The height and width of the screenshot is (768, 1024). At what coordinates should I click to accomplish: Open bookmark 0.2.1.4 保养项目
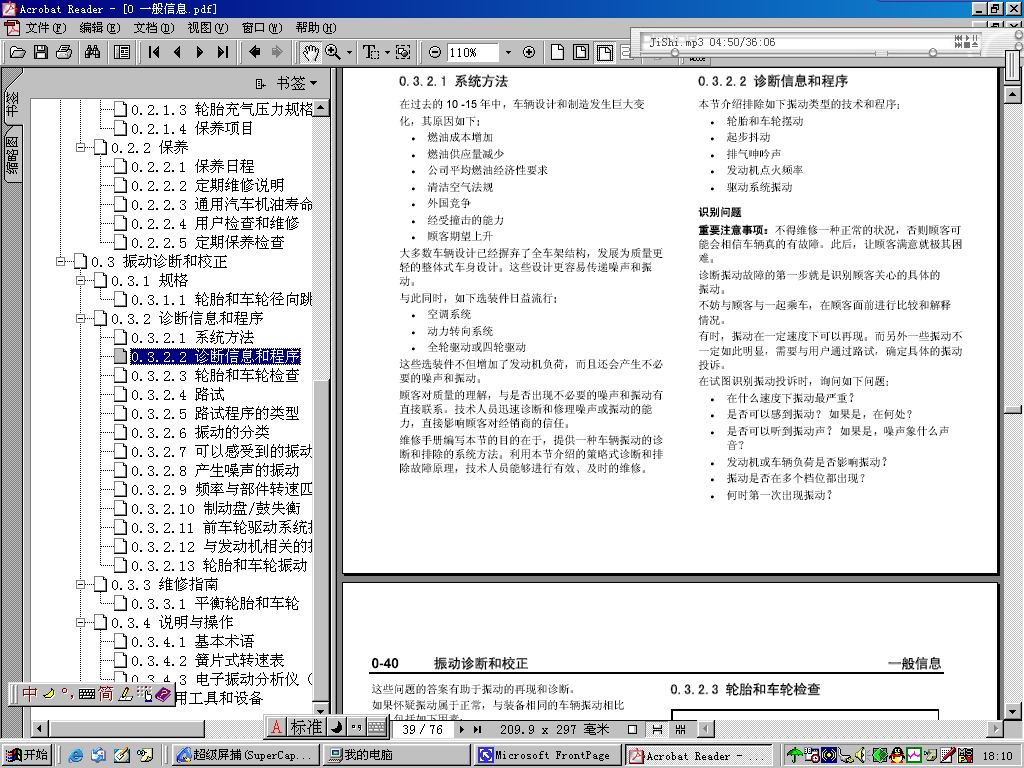pyautogui.click(x=192, y=129)
